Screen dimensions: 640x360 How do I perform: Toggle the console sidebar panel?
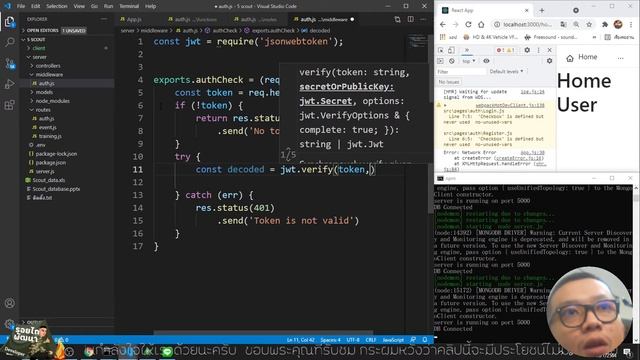pyautogui.click(x=440, y=61)
